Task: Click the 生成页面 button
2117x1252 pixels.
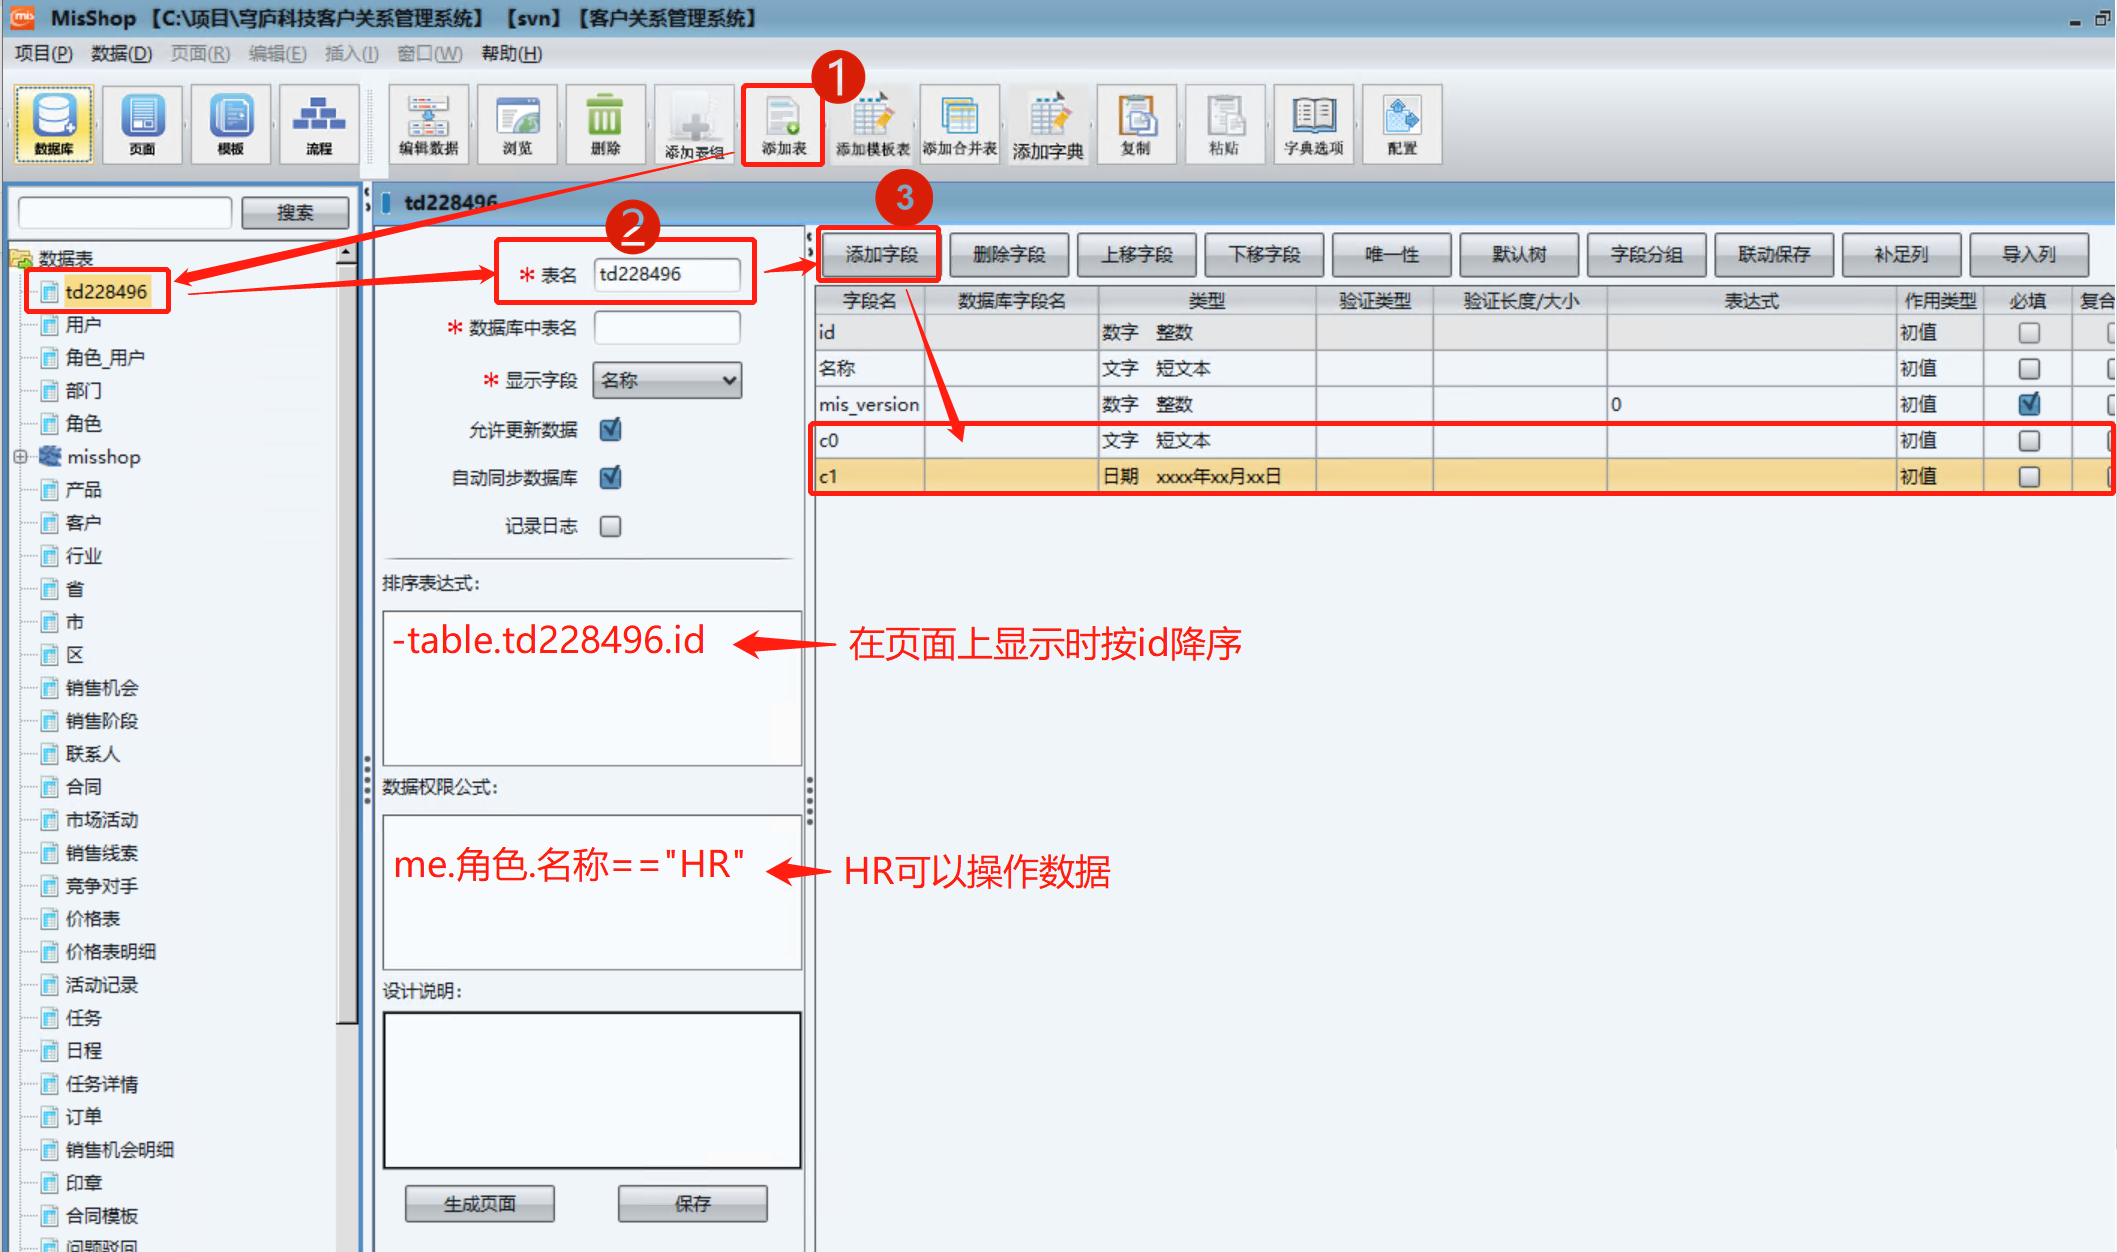Action: pyautogui.click(x=479, y=1204)
